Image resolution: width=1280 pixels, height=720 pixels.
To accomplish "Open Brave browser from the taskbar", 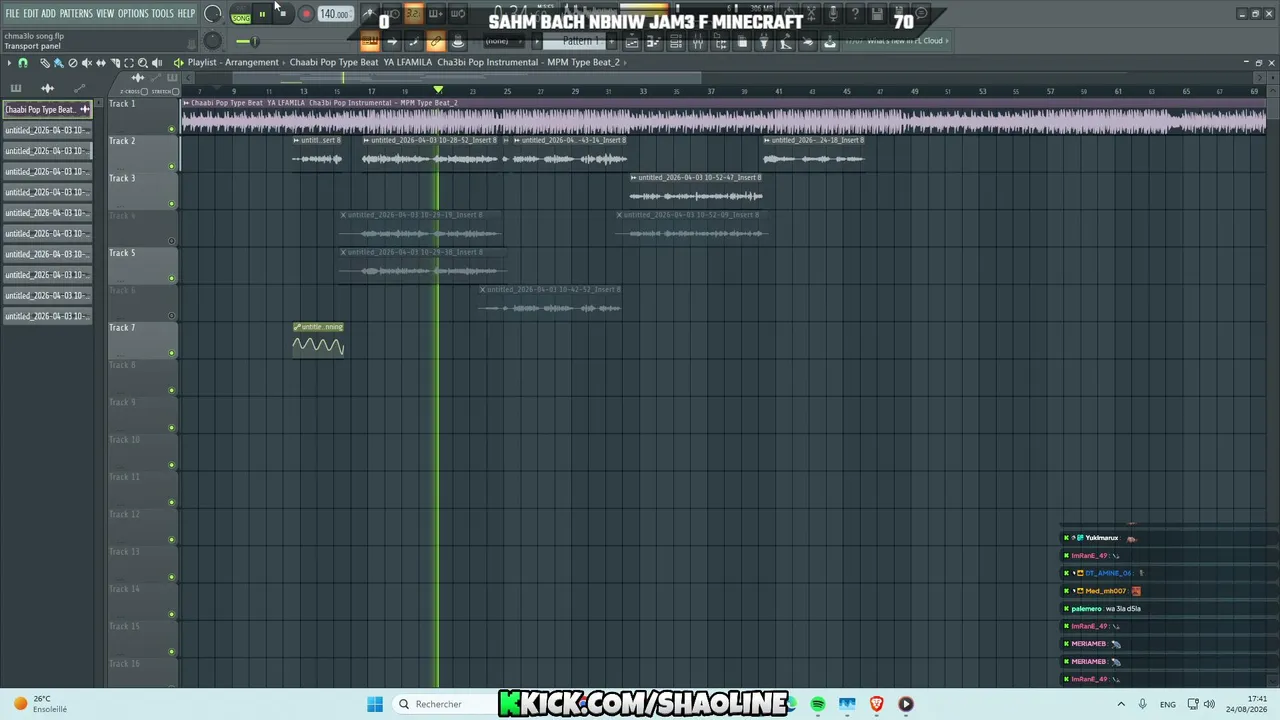I will tap(877, 704).
